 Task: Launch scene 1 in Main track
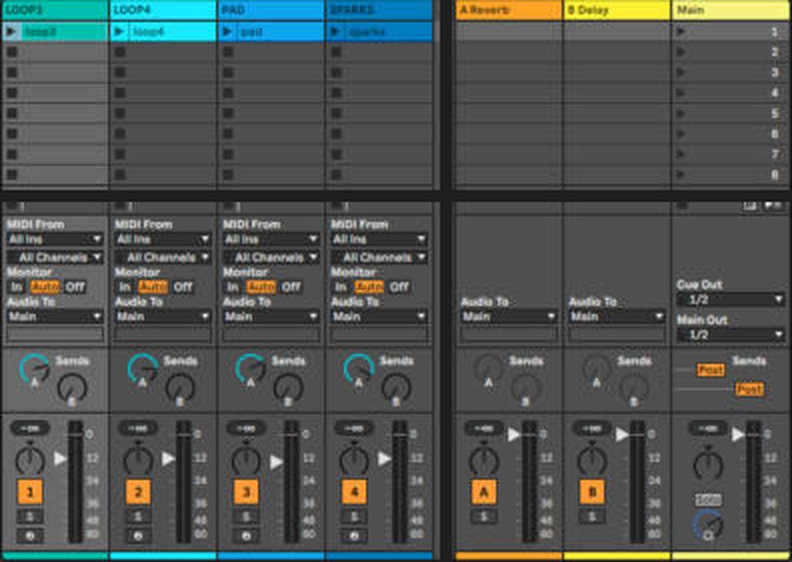680,32
